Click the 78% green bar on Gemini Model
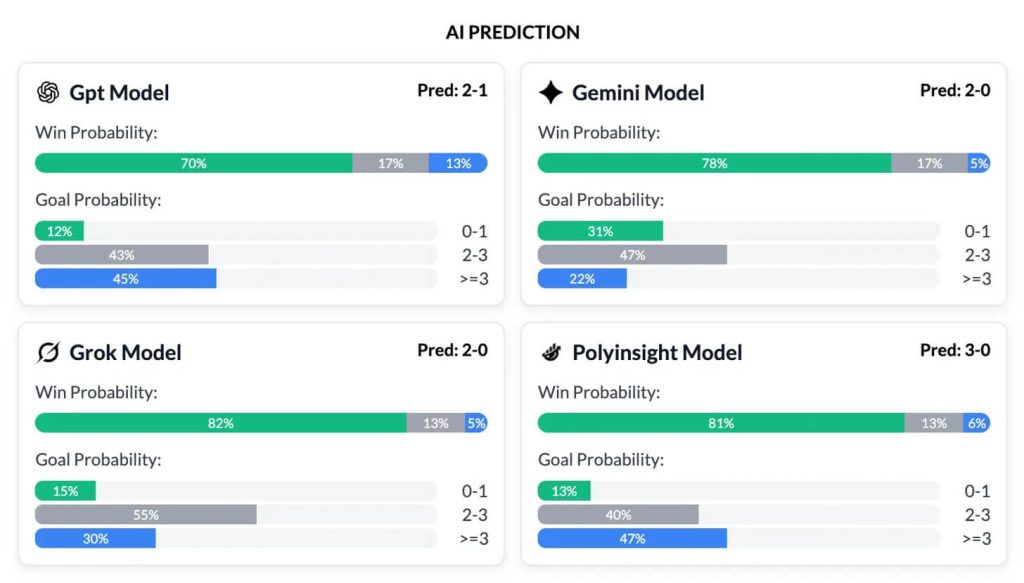Screen dimensions: 1024x583 coord(713,162)
